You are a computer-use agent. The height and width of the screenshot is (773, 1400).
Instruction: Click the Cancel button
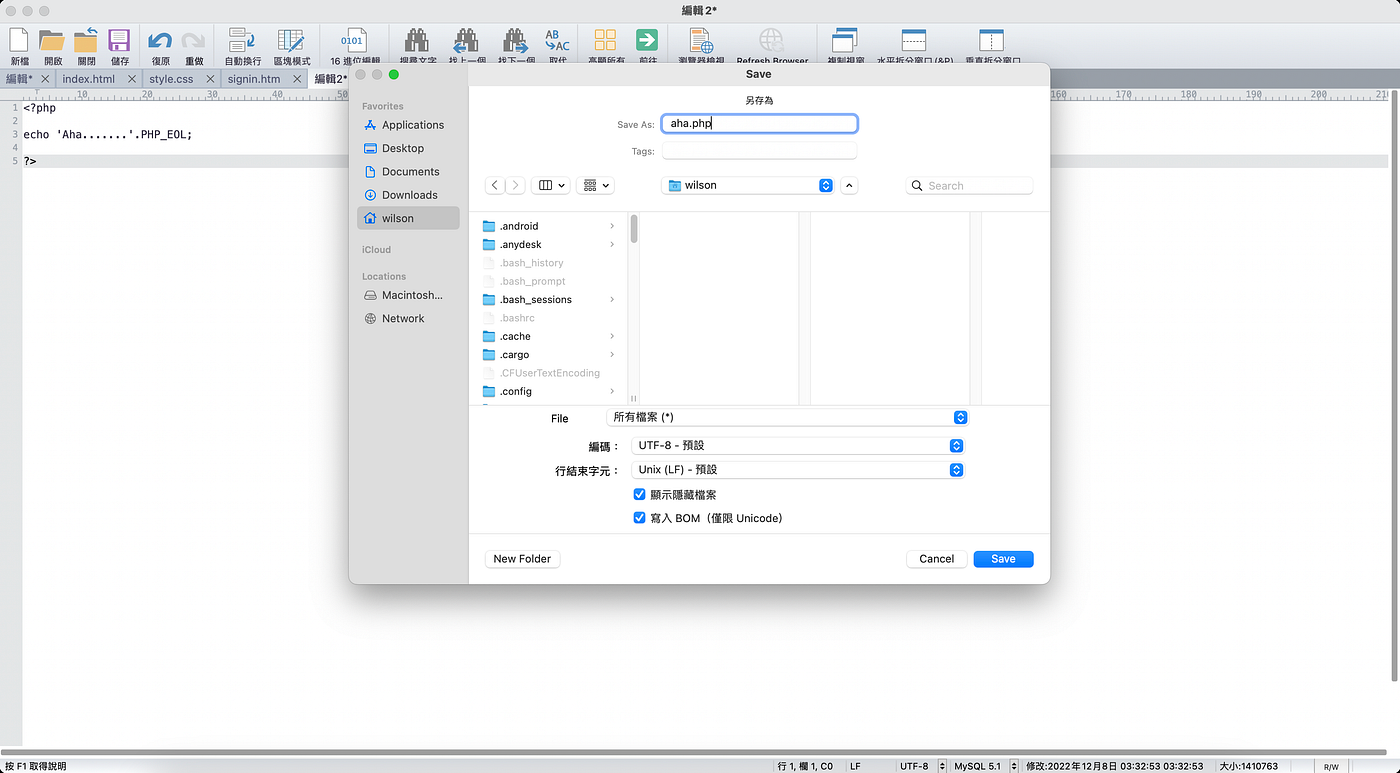click(x=937, y=559)
